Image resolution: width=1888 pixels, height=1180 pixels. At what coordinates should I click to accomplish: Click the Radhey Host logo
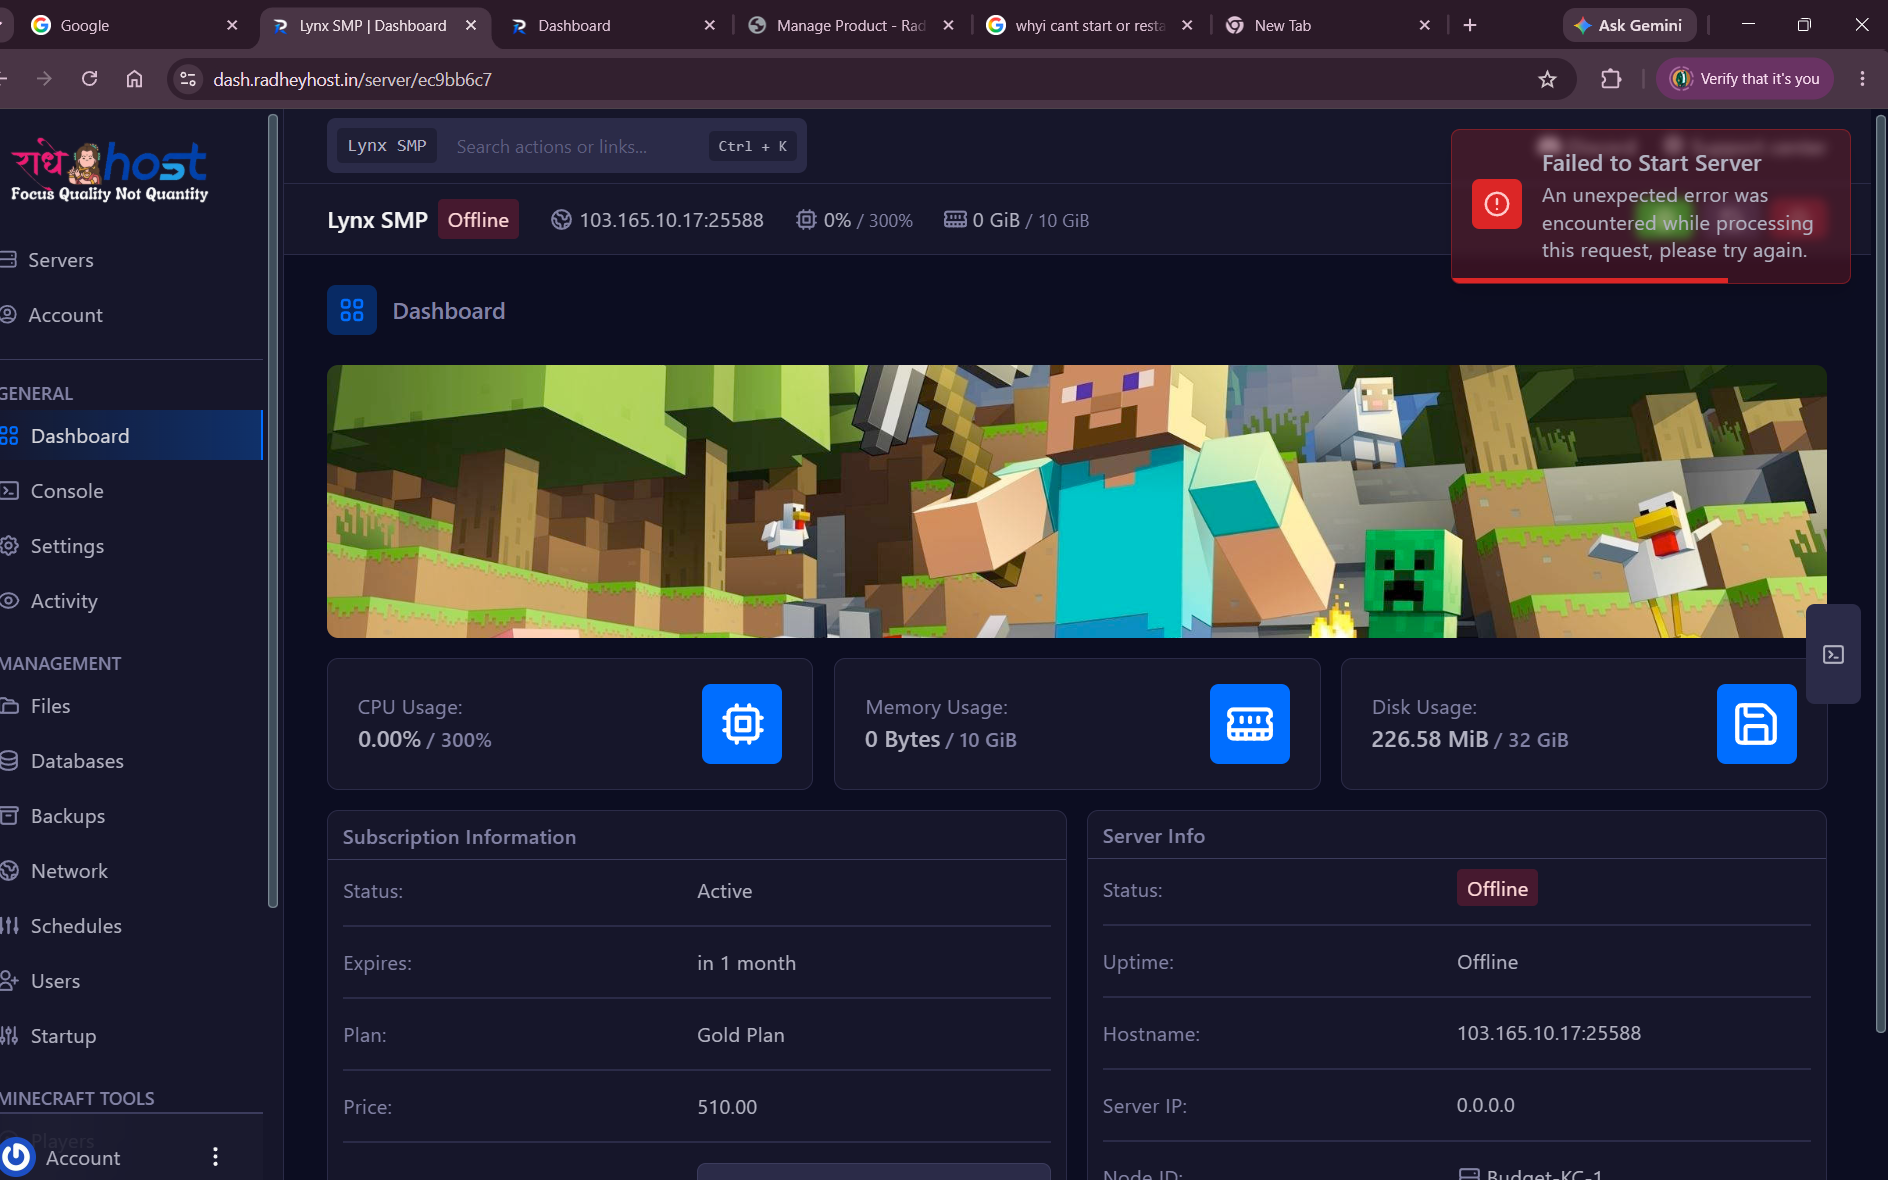pos(110,170)
